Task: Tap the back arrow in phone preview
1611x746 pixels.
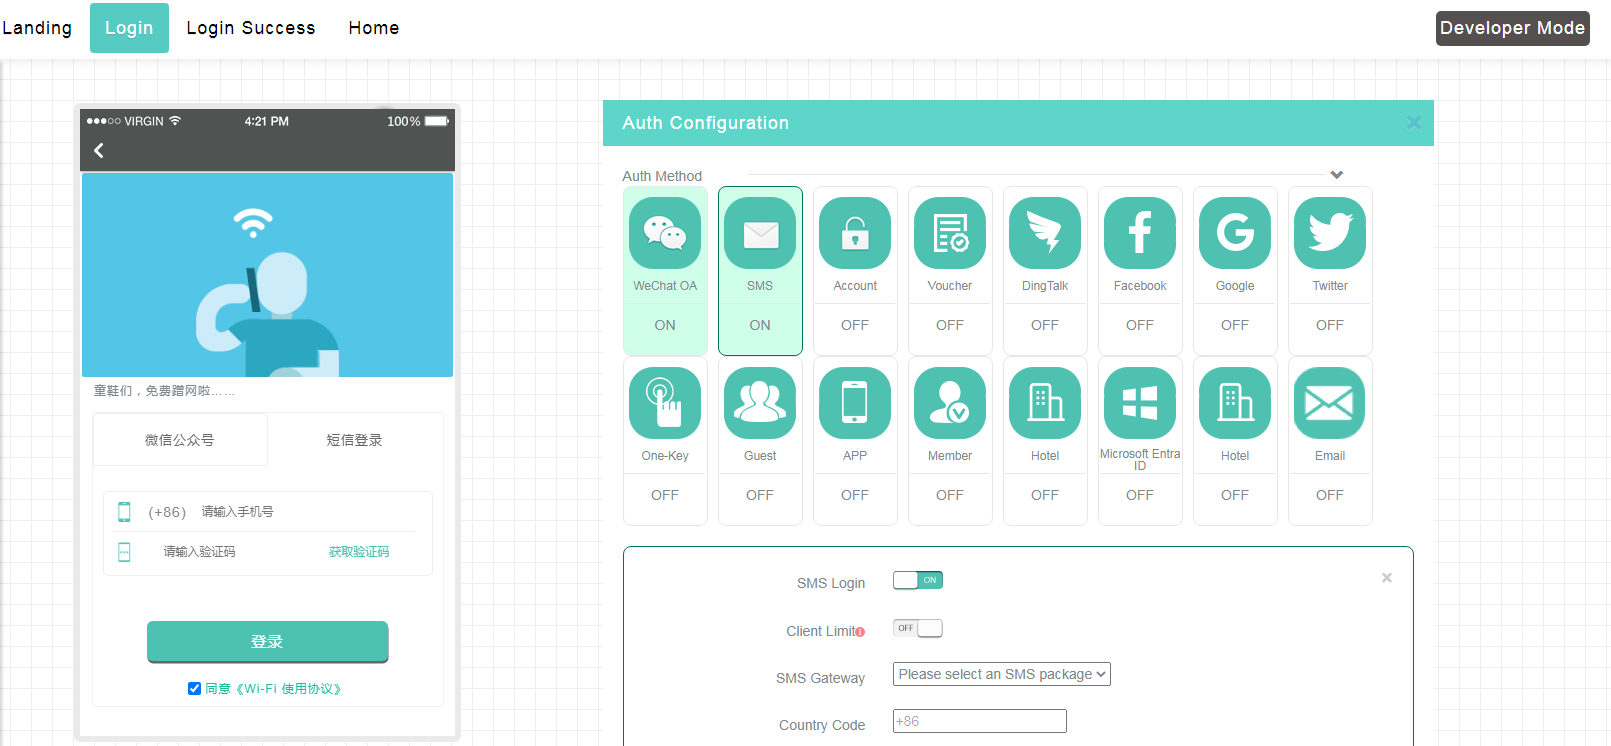Action: [x=99, y=151]
